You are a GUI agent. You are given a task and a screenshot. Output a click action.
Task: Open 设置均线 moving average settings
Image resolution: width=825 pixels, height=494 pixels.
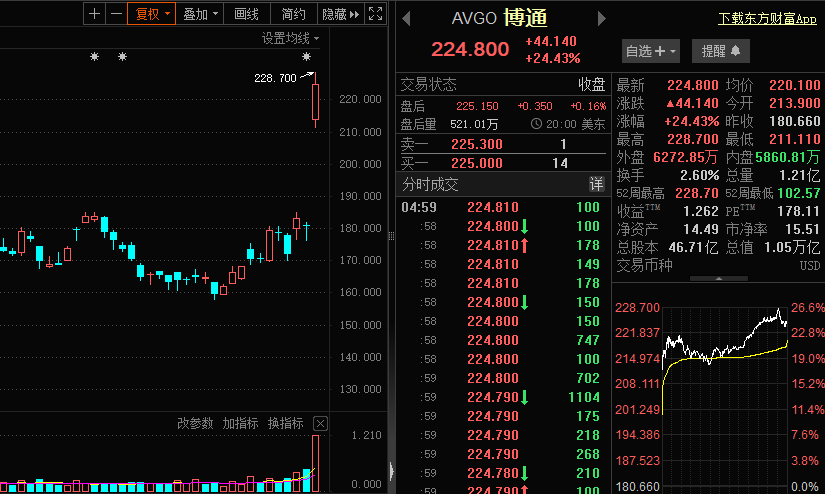290,38
